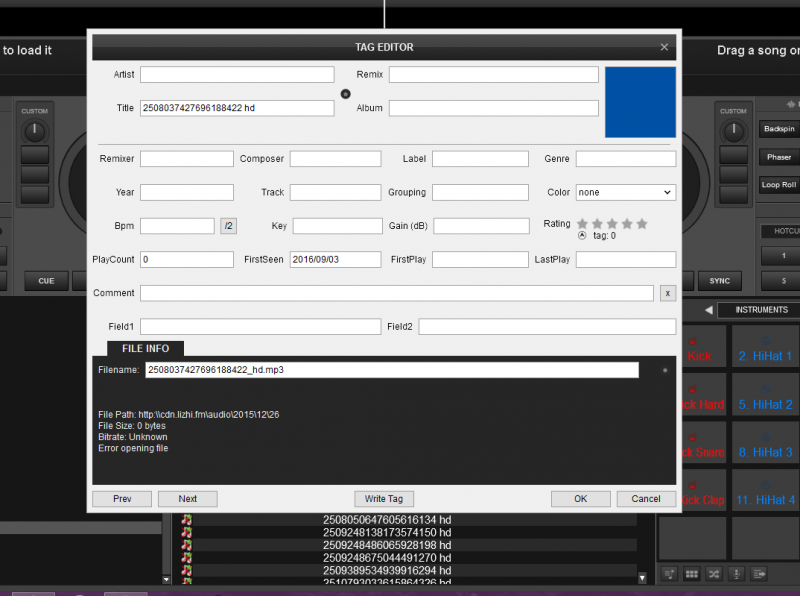The image size is (800, 596).
Task: Open the INSTRUMENTS sampler bank selector
Action: (760, 310)
